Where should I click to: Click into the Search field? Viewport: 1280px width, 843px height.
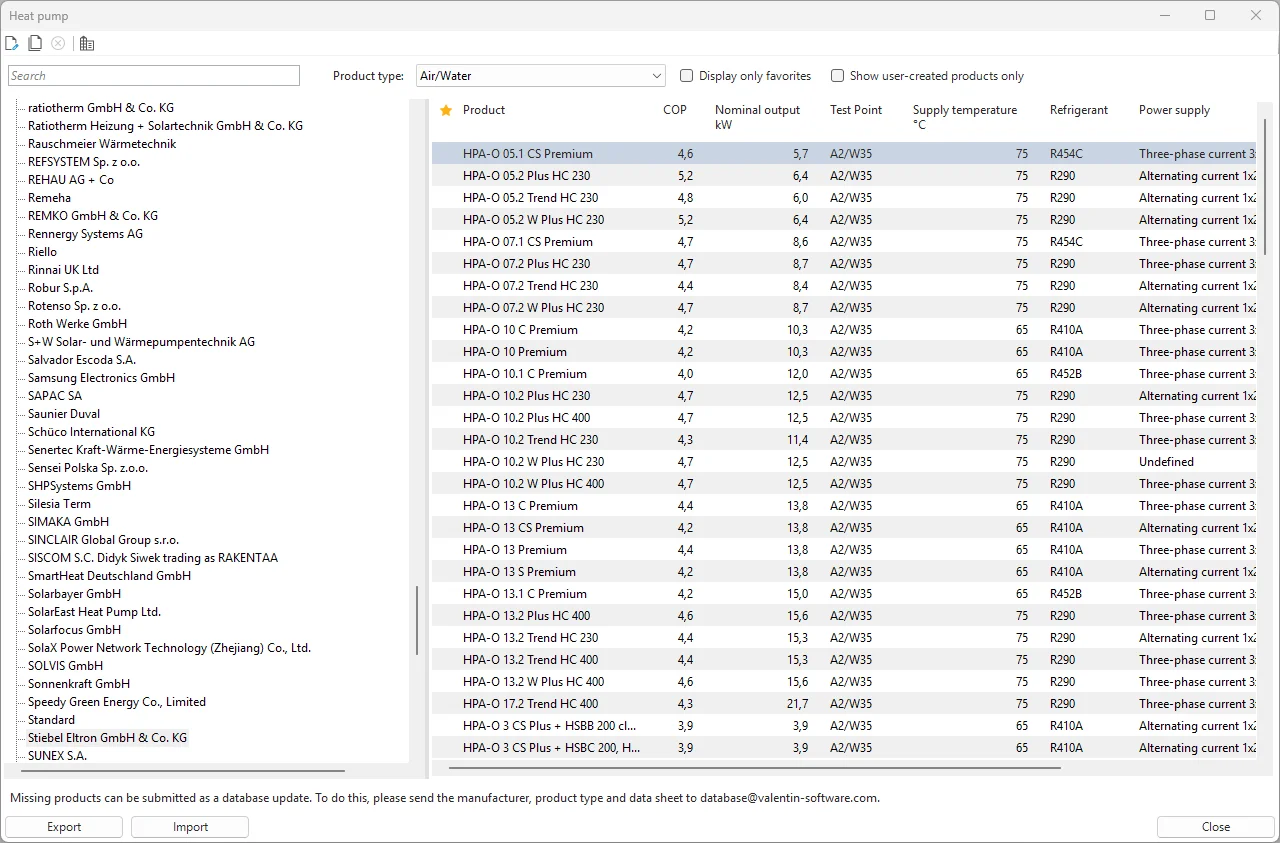click(154, 76)
